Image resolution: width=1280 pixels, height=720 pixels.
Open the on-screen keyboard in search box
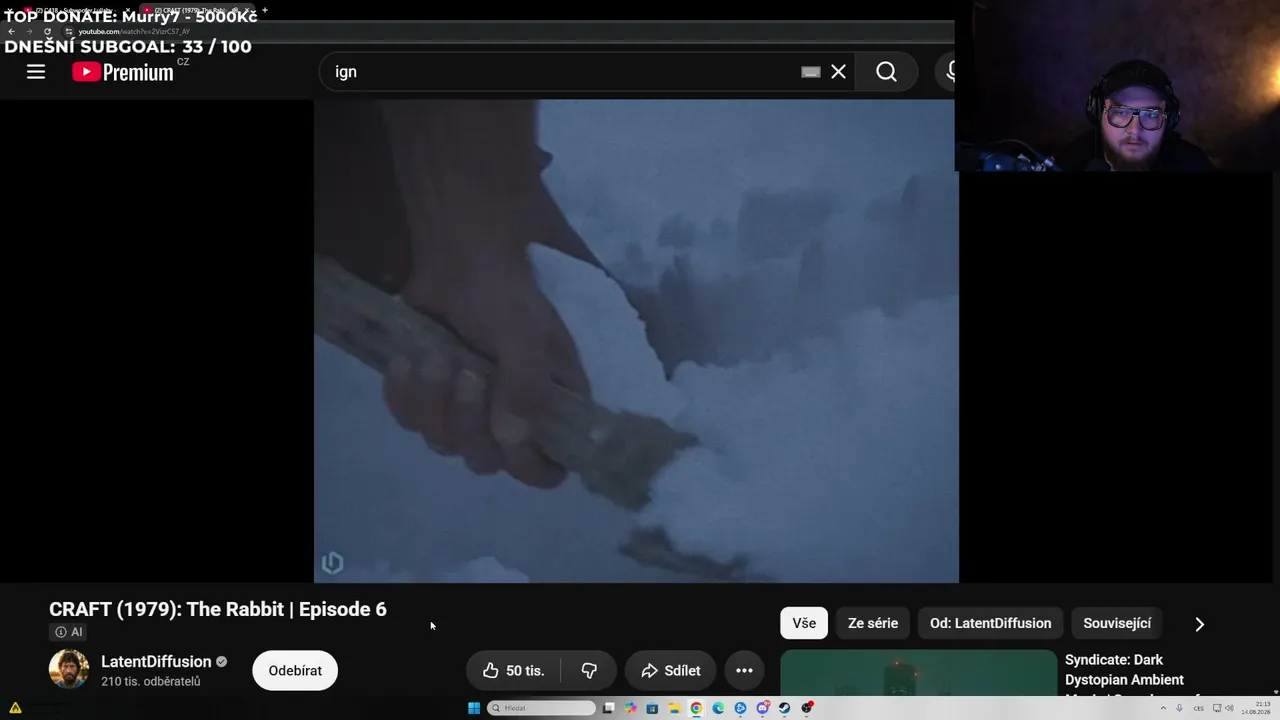point(811,72)
